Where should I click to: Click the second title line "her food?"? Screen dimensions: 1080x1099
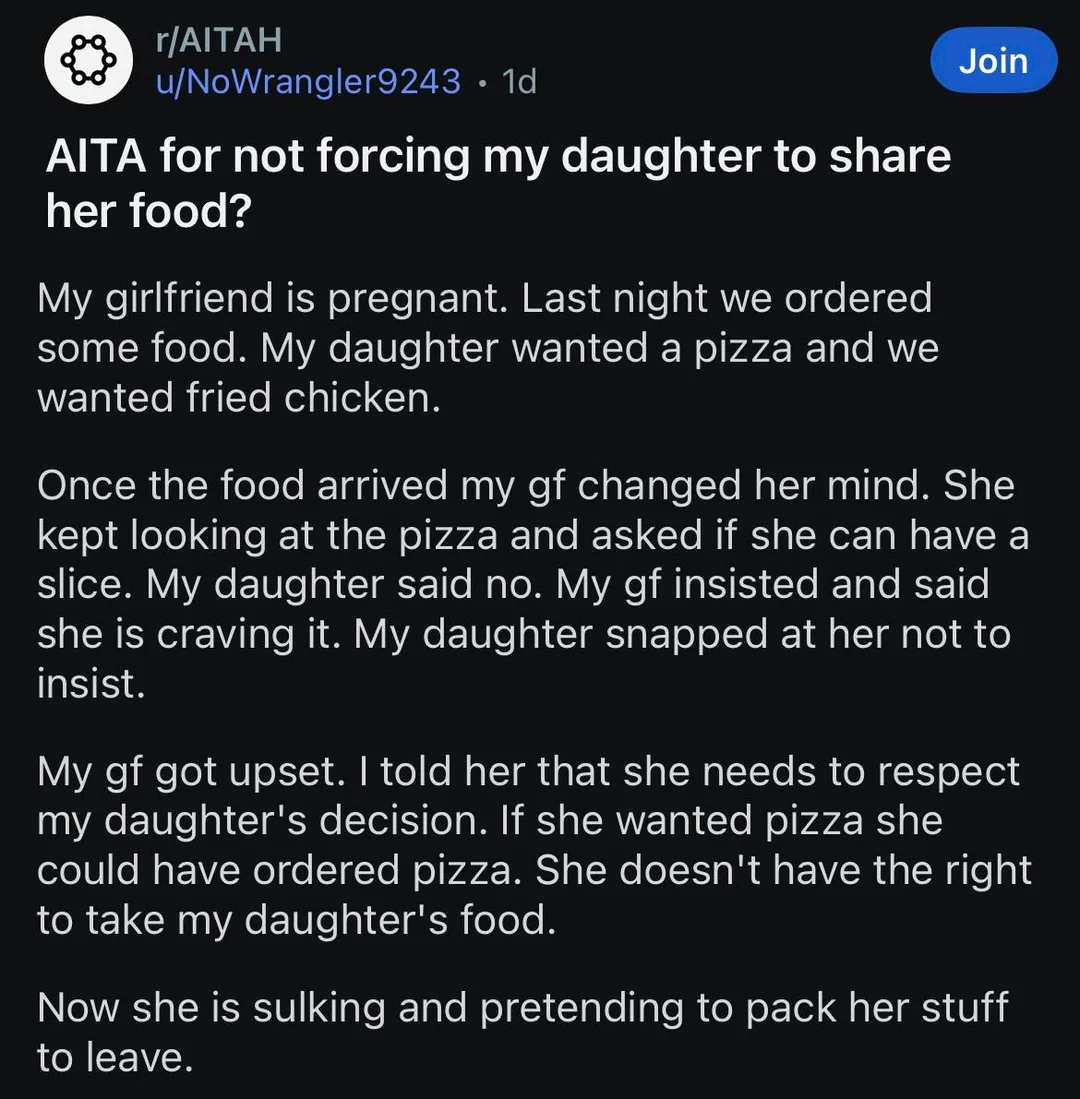click(x=149, y=210)
